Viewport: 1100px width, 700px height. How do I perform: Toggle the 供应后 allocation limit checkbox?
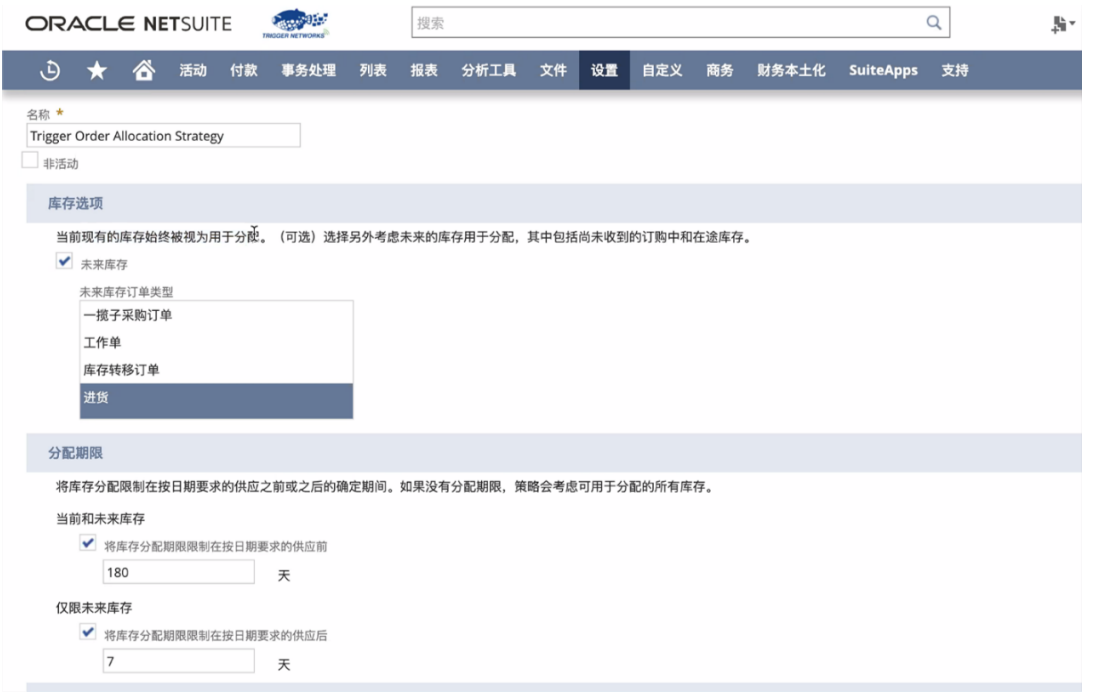[88, 632]
